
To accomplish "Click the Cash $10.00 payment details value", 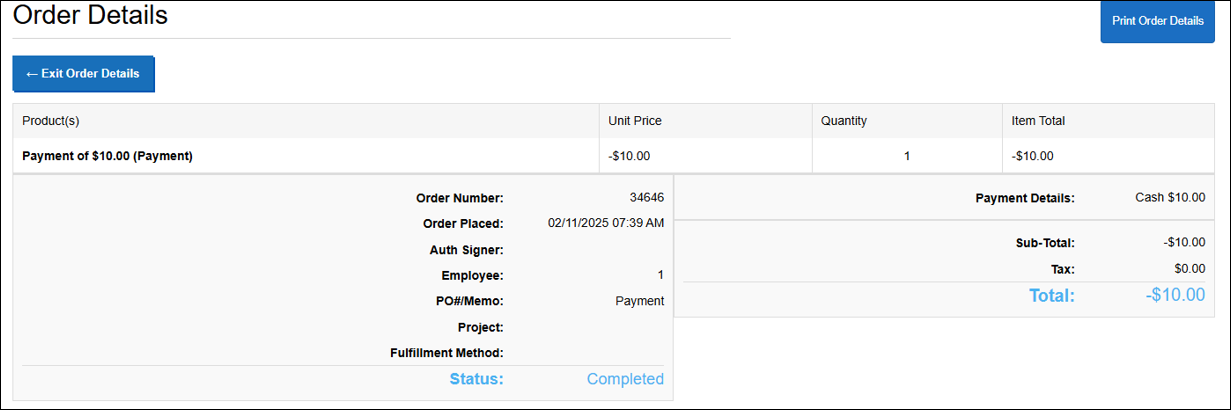I will point(1170,198).
